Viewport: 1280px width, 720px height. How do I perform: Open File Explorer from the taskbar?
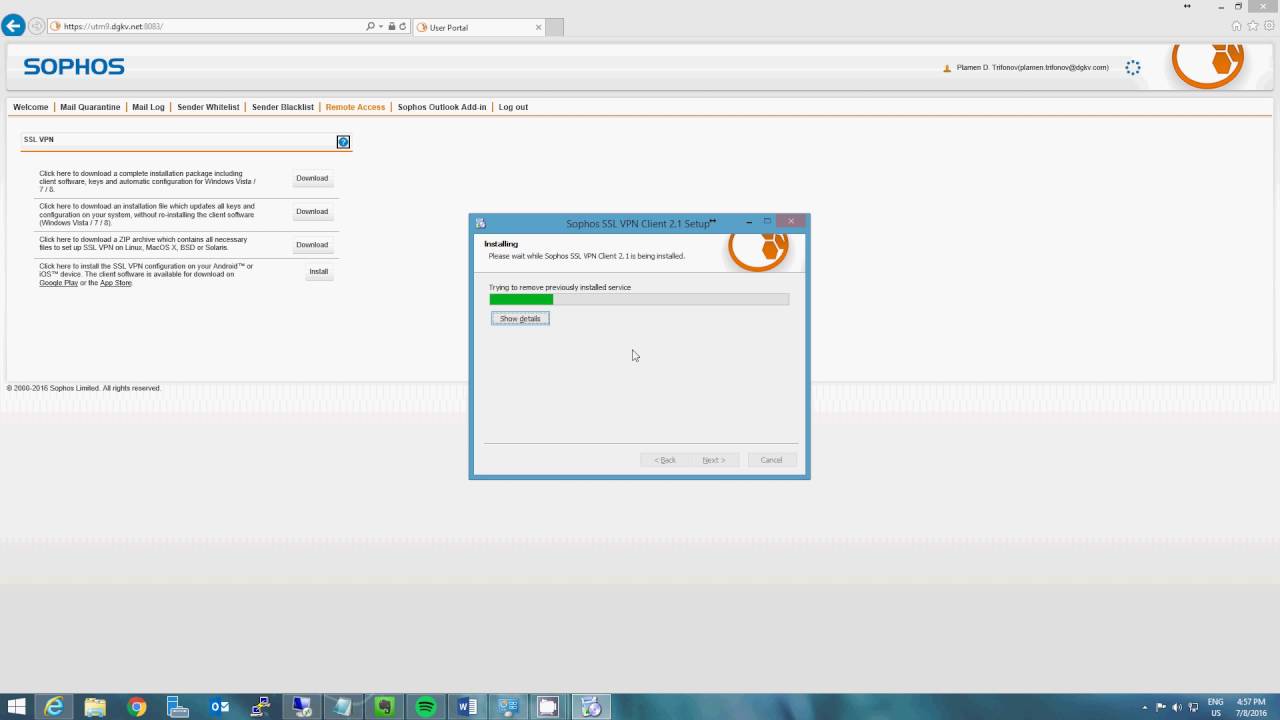[x=95, y=707]
